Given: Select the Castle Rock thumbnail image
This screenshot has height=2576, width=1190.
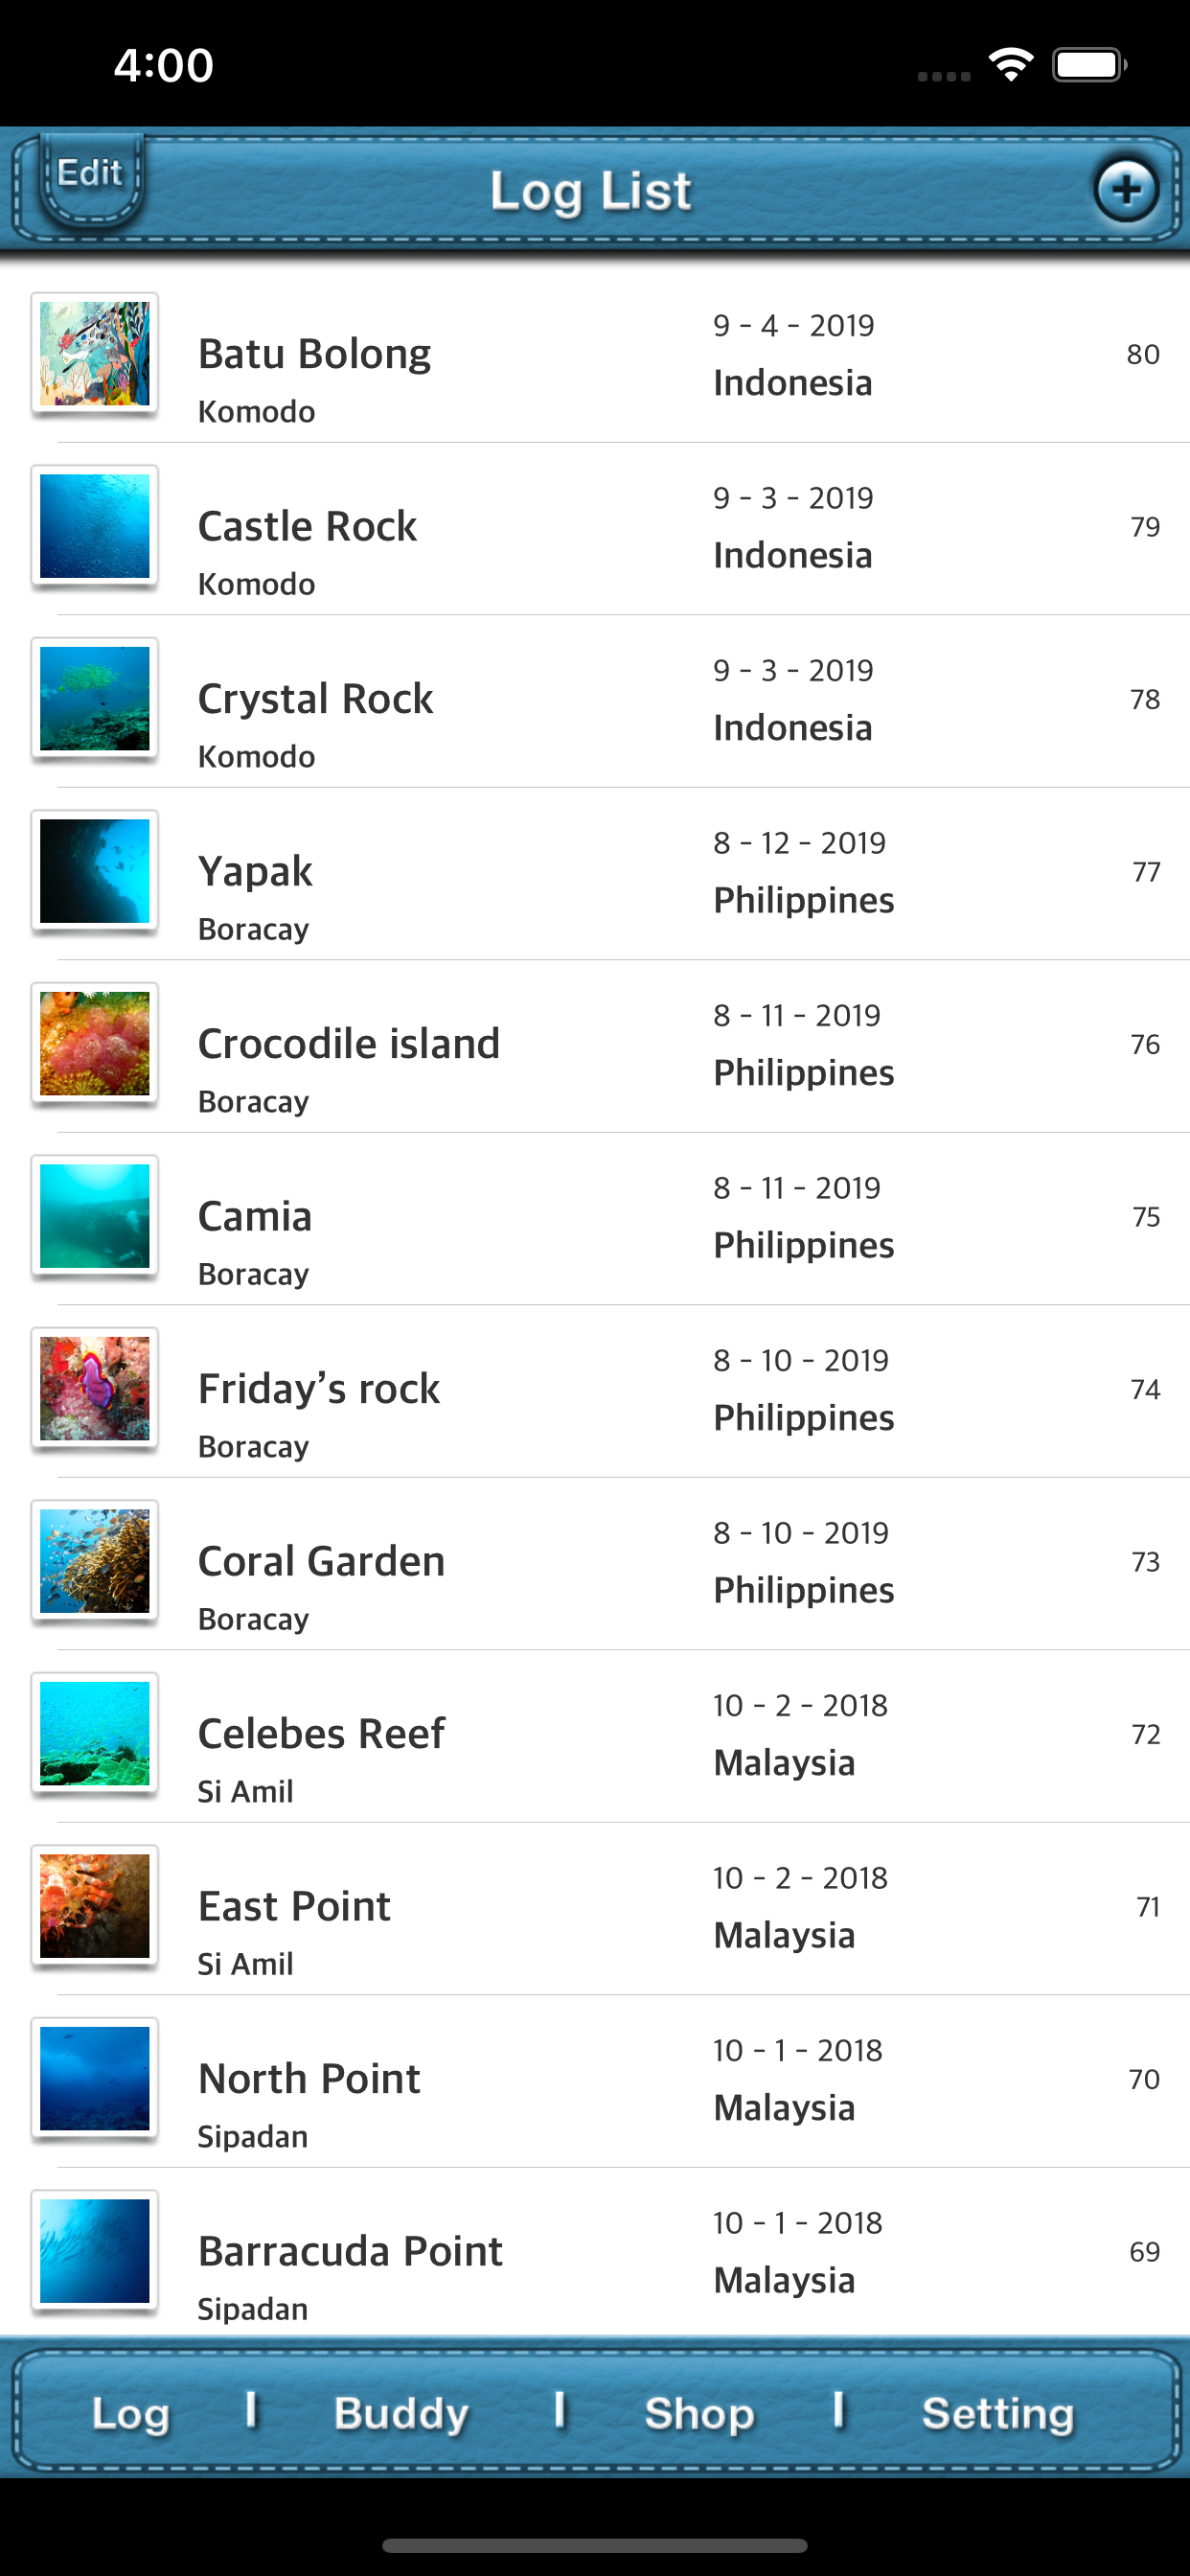Looking at the screenshot, I should click(95, 527).
